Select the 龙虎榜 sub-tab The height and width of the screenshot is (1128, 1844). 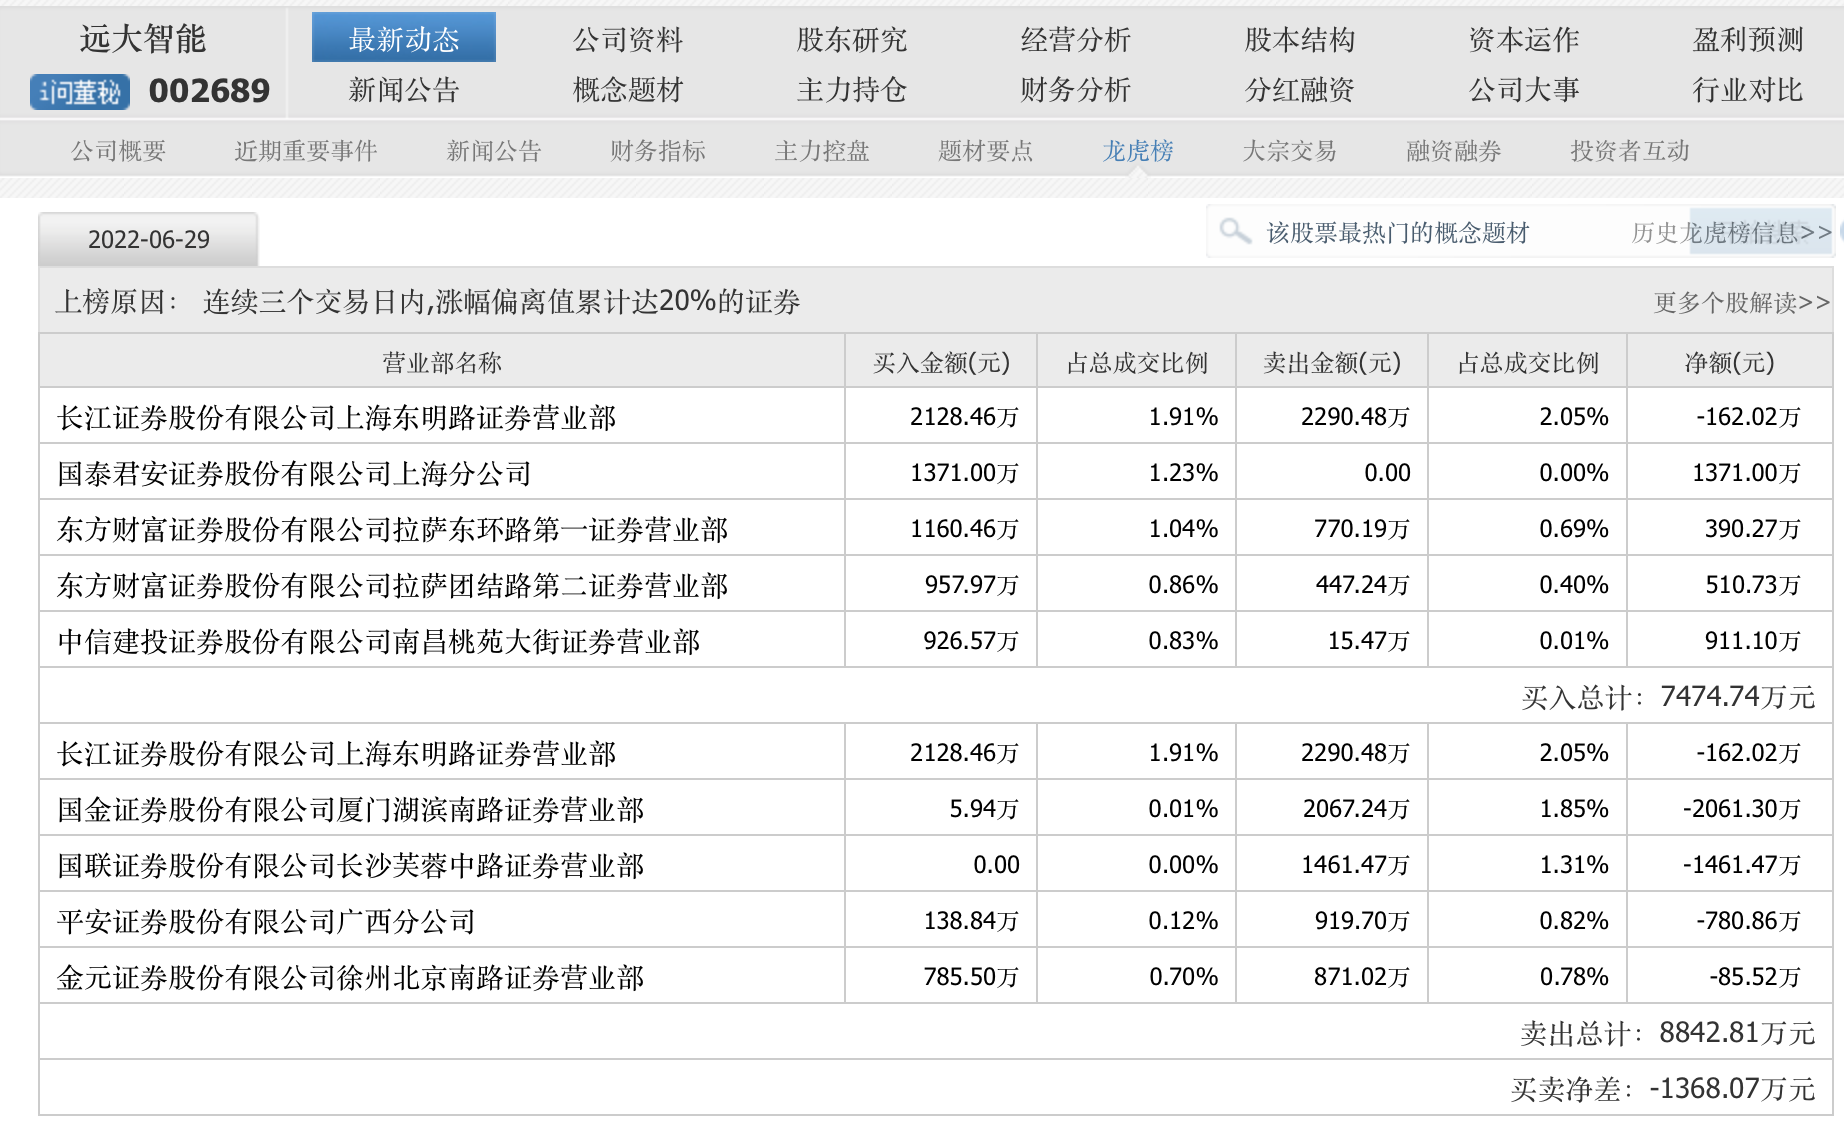point(1138,151)
